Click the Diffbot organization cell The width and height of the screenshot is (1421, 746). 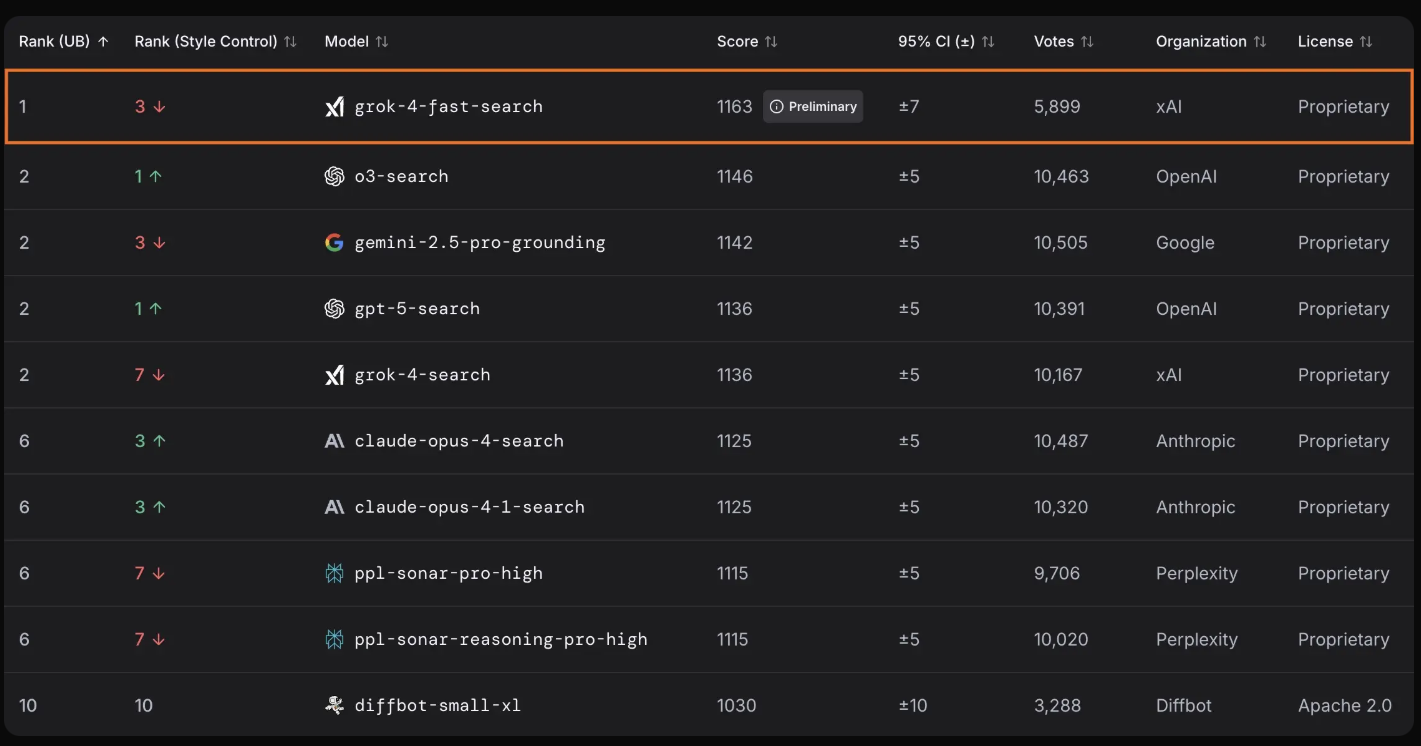[1184, 705]
